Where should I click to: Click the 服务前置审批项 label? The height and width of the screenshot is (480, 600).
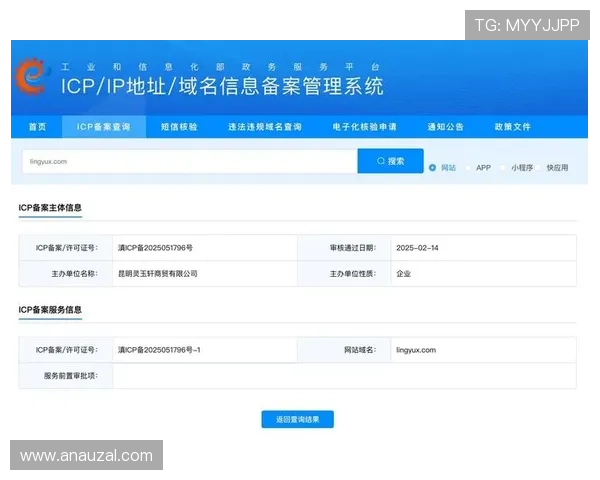[x=71, y=376]
